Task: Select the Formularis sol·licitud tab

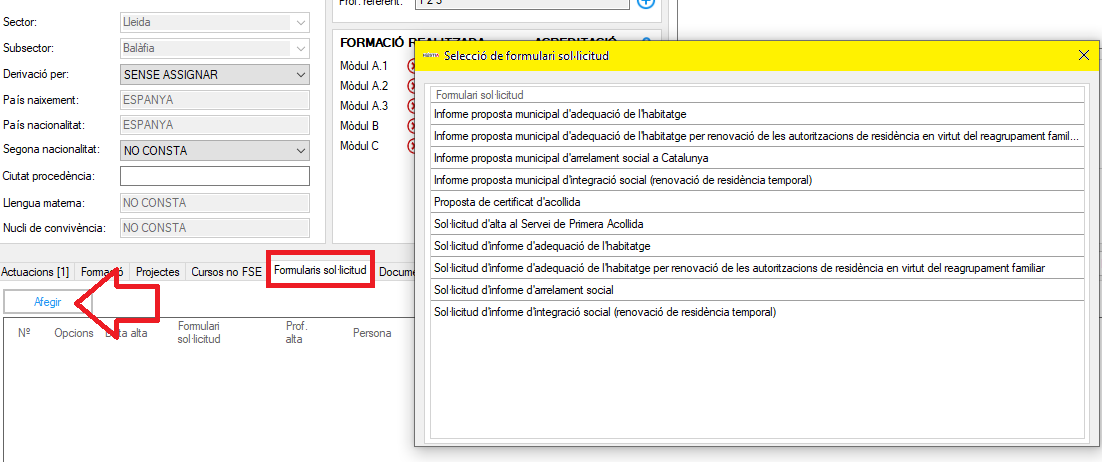Action: [x=320, y=271]
